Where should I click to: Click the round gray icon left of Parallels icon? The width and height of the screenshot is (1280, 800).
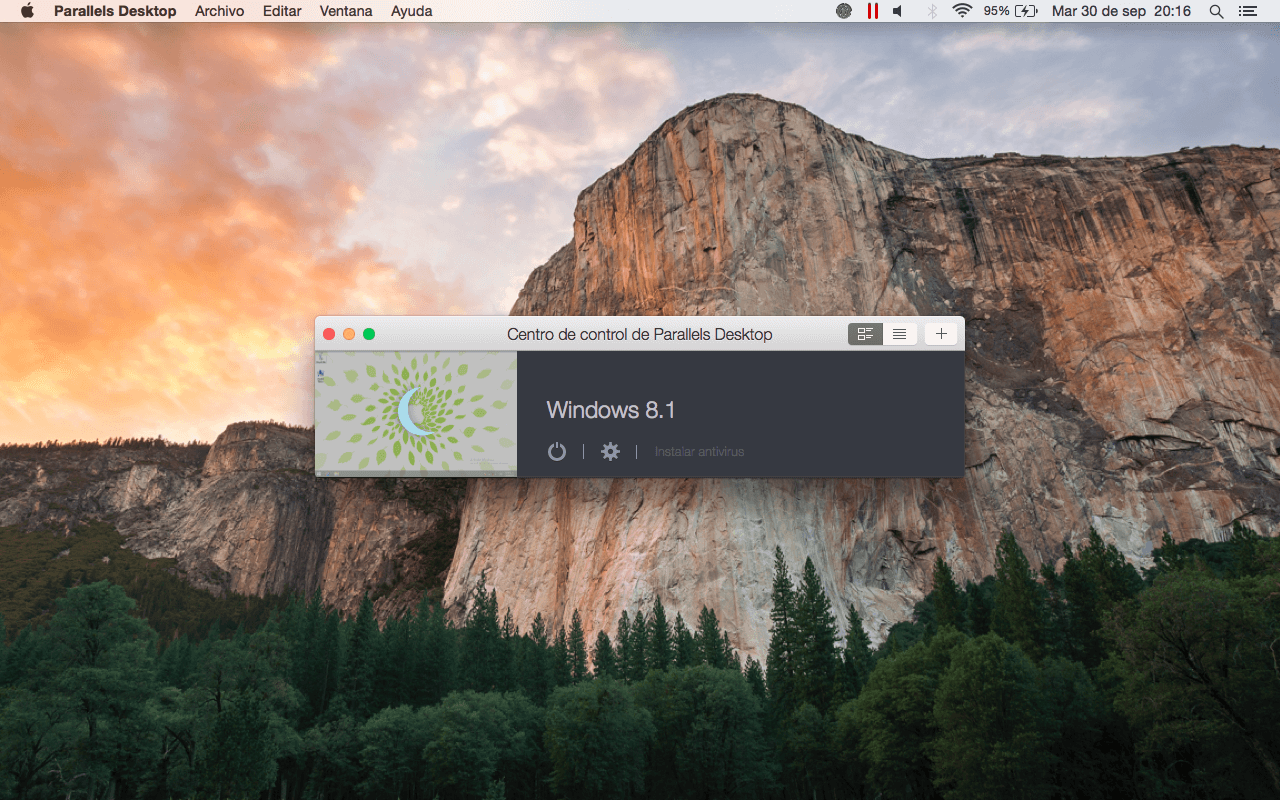pyautogui.click(x=844, y=11)
